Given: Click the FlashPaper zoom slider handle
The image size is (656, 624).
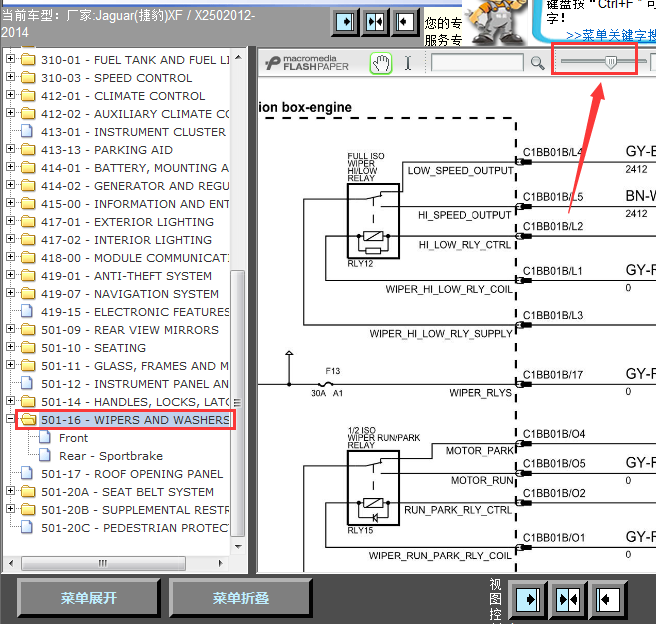Looking at the screenshot, I should click(611, 62).
